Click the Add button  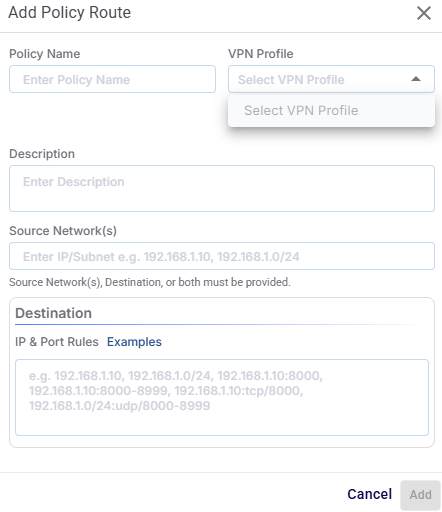coord(420,495)
